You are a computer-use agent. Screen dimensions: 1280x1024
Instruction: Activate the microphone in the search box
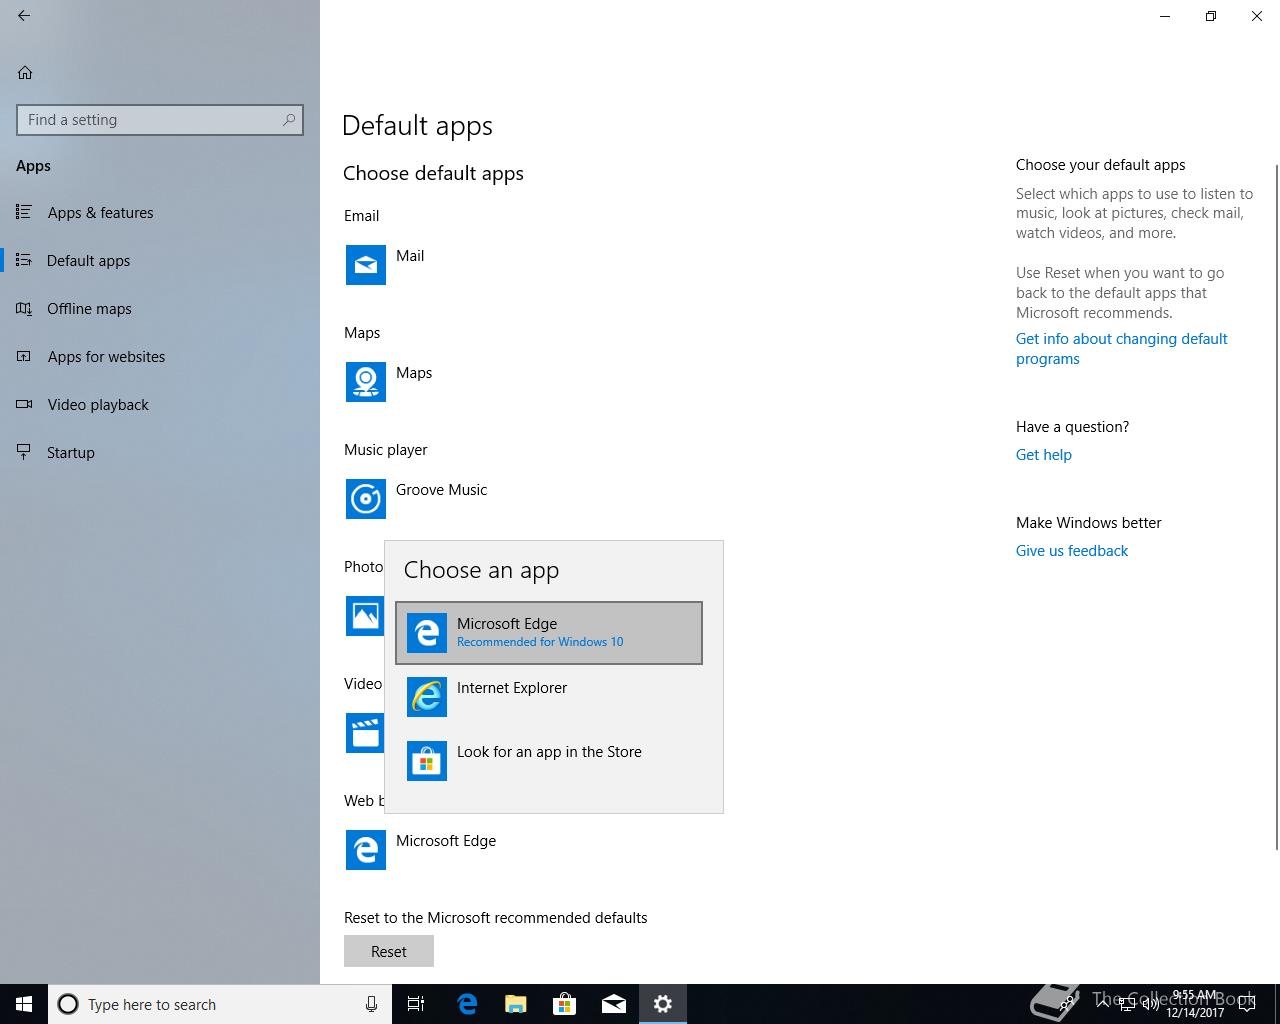pos(371,1004)
